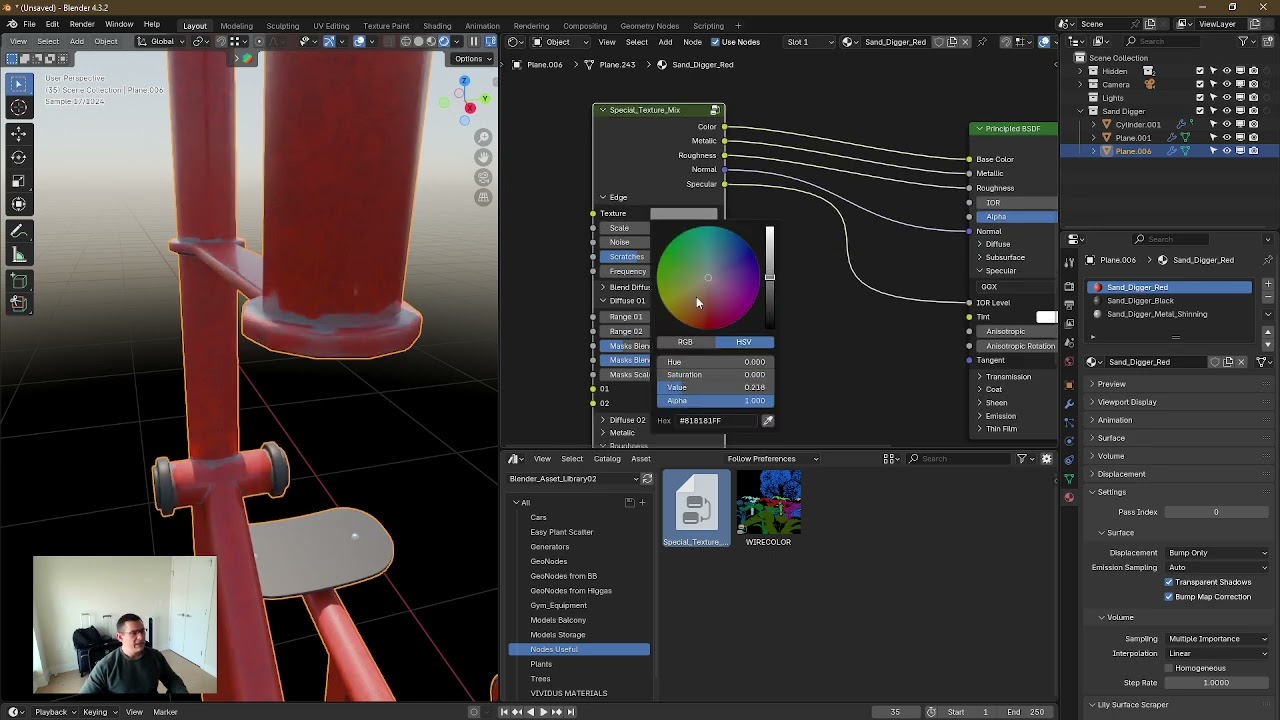Select the Transform tool
1280x720 pixels.
19,205
